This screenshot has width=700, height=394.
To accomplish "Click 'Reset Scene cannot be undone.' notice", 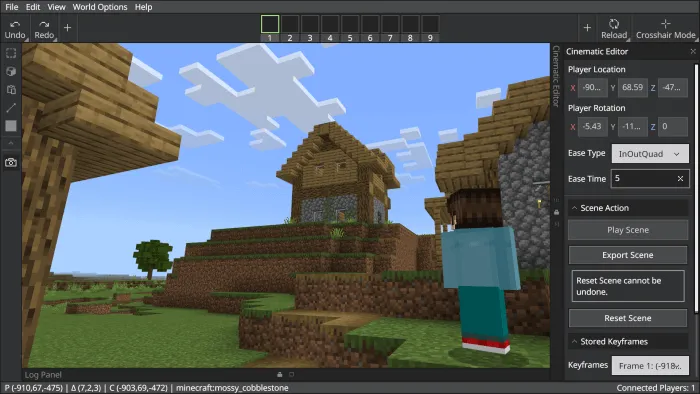I will click(628, 286).
